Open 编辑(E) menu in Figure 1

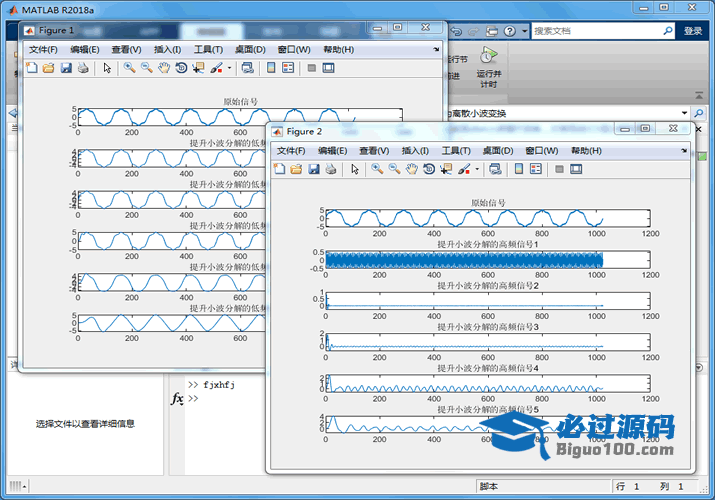coord(85,49)
